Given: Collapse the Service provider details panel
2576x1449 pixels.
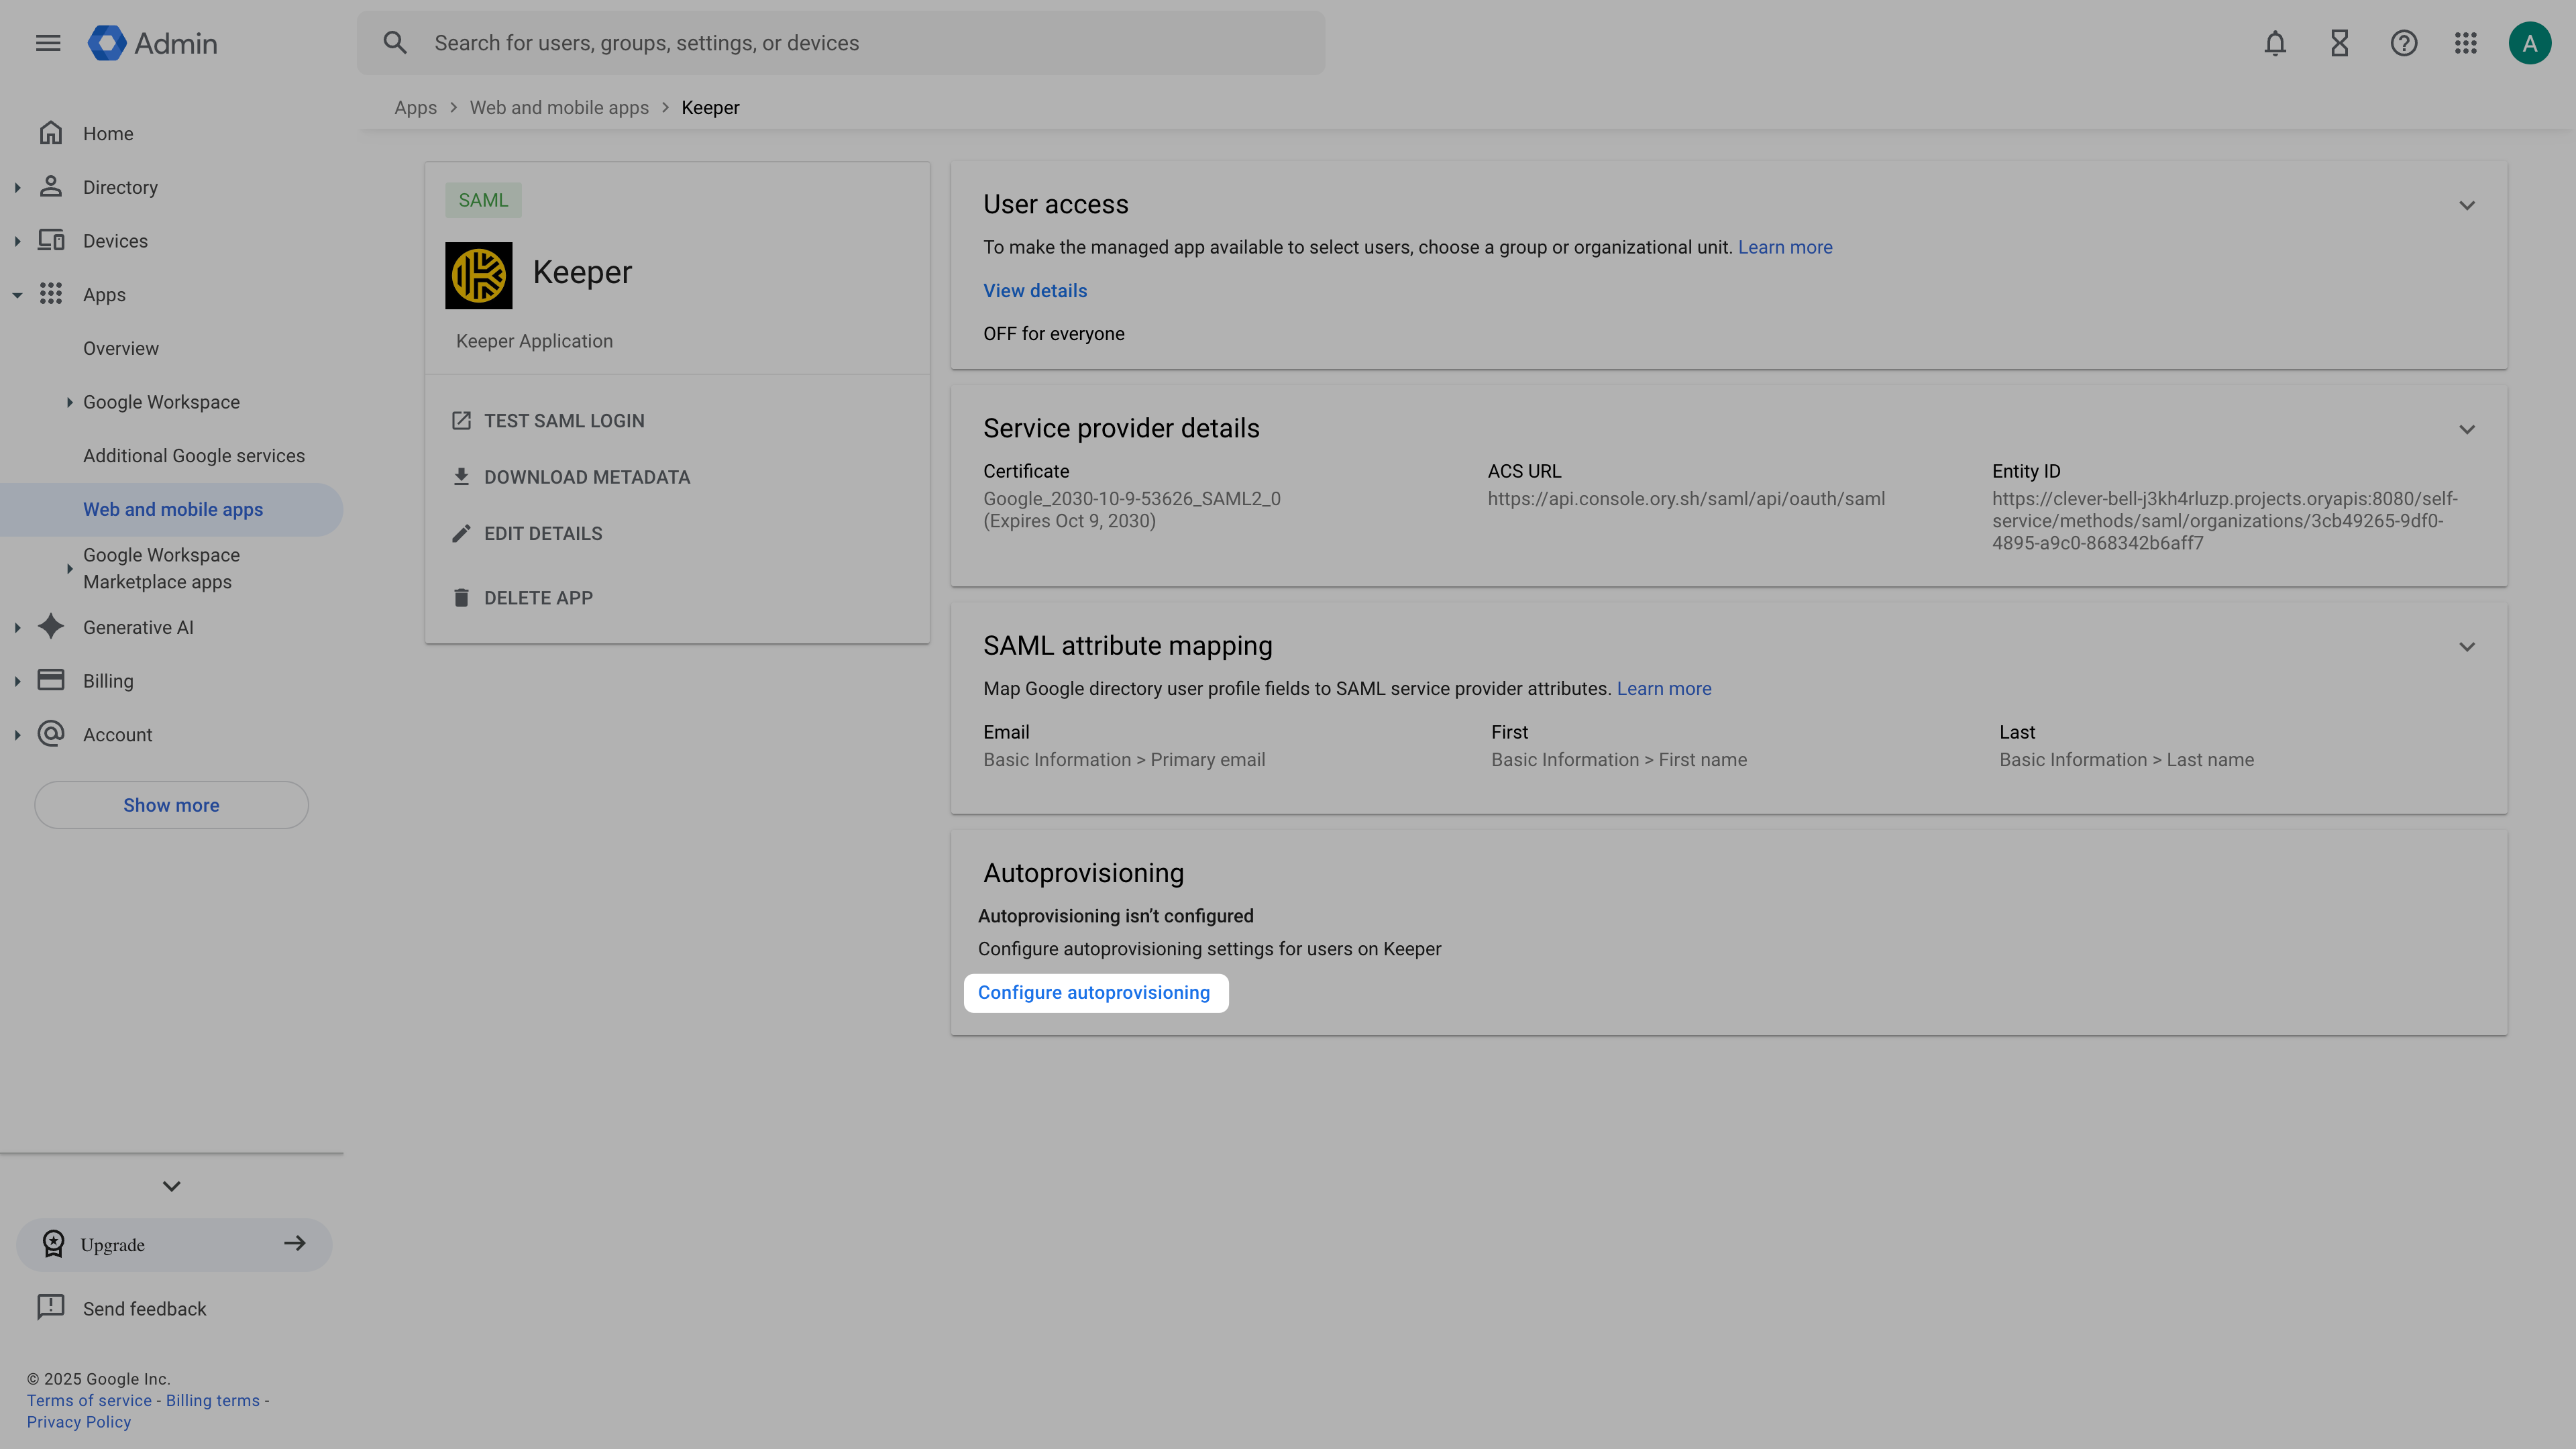Looking at the screenshot, I should 2467,429.
